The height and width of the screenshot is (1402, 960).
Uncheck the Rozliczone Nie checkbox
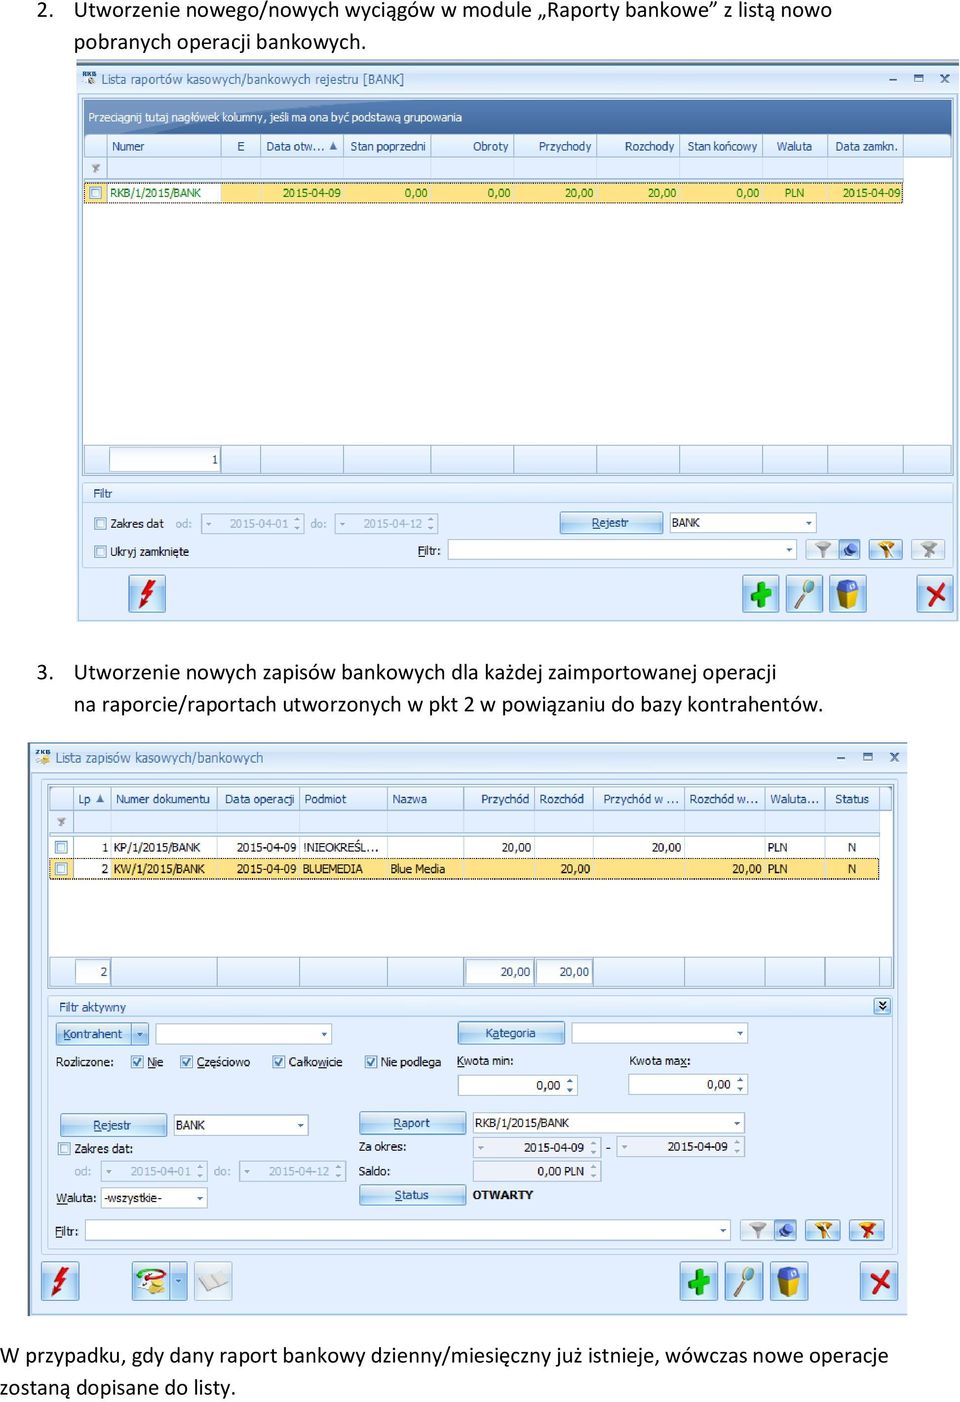[x=137, y=1062]
